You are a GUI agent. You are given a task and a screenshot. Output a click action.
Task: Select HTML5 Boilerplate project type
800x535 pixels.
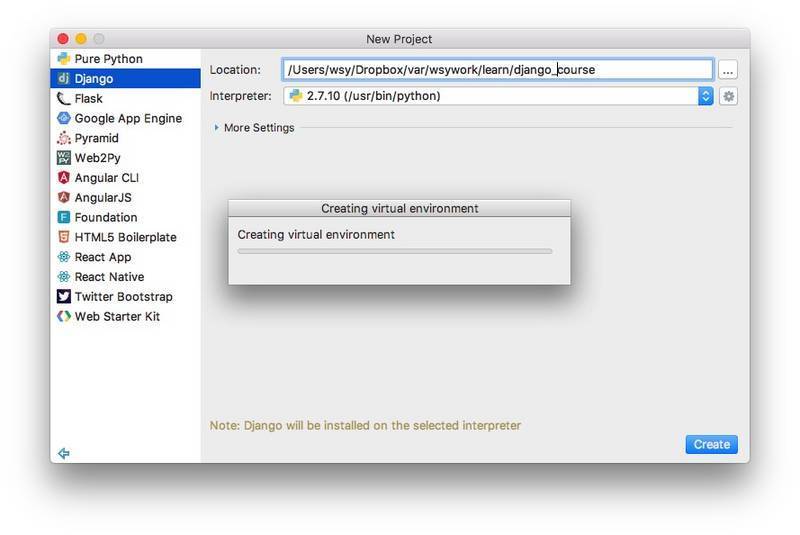[x=126, y=237]
